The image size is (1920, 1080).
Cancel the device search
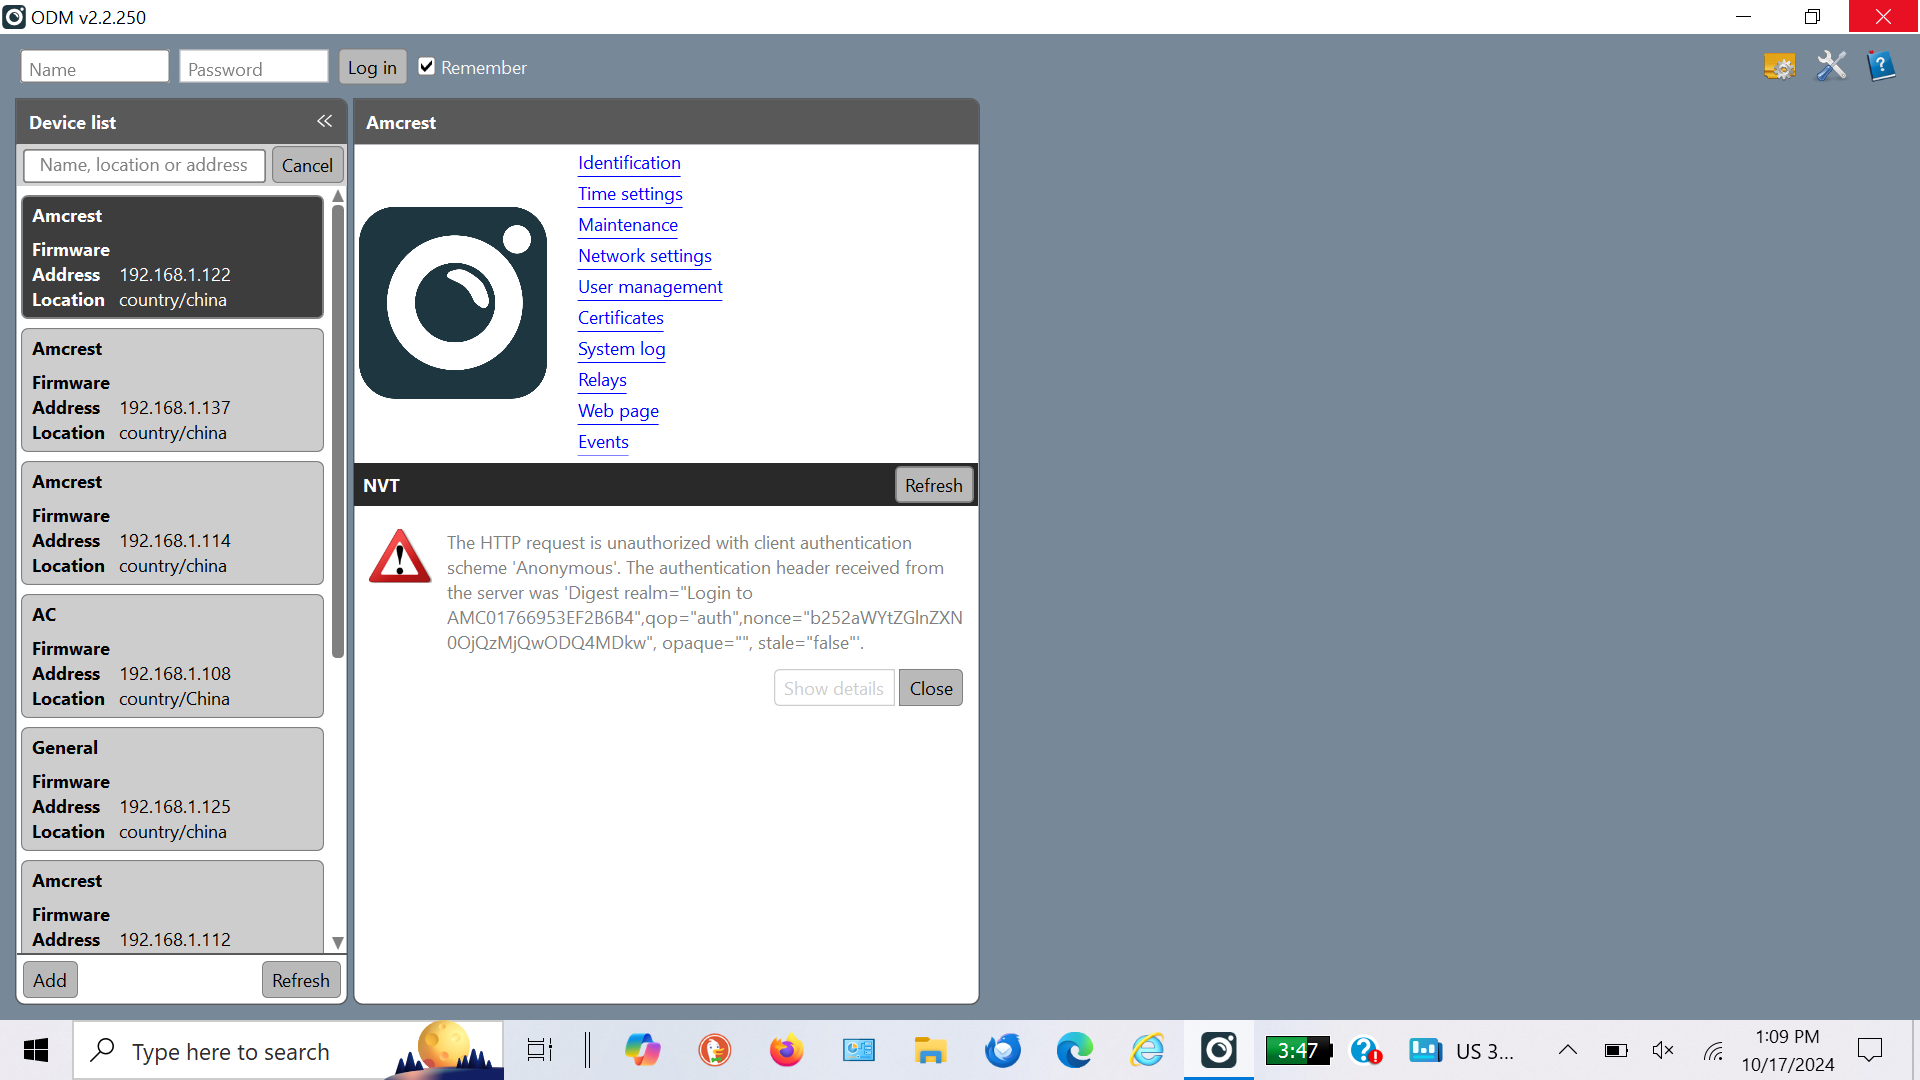pos(307,165)
